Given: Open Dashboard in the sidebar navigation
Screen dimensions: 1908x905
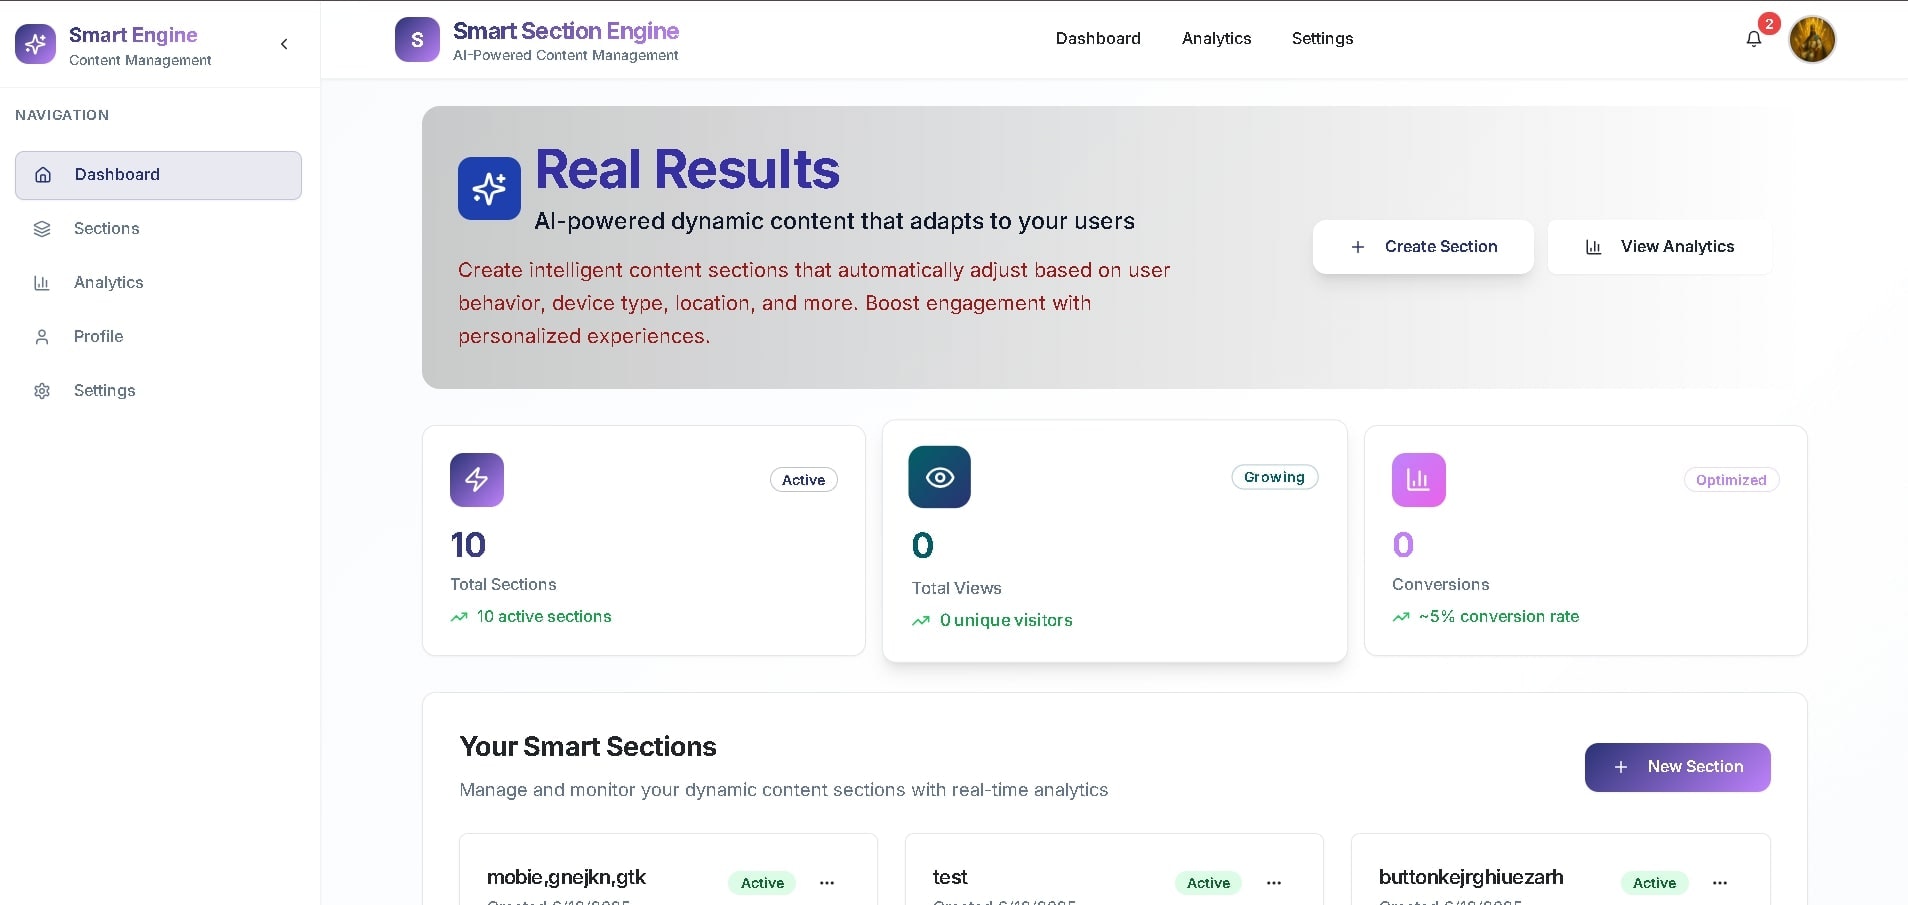Looking at the screenshot, I should pos(158,175).
